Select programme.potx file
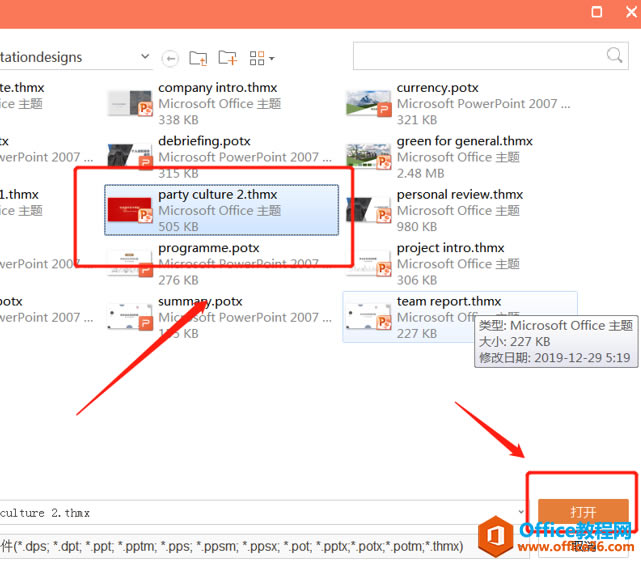The height and width of the screenshot is (564, 641). click(x=221, y=264)
